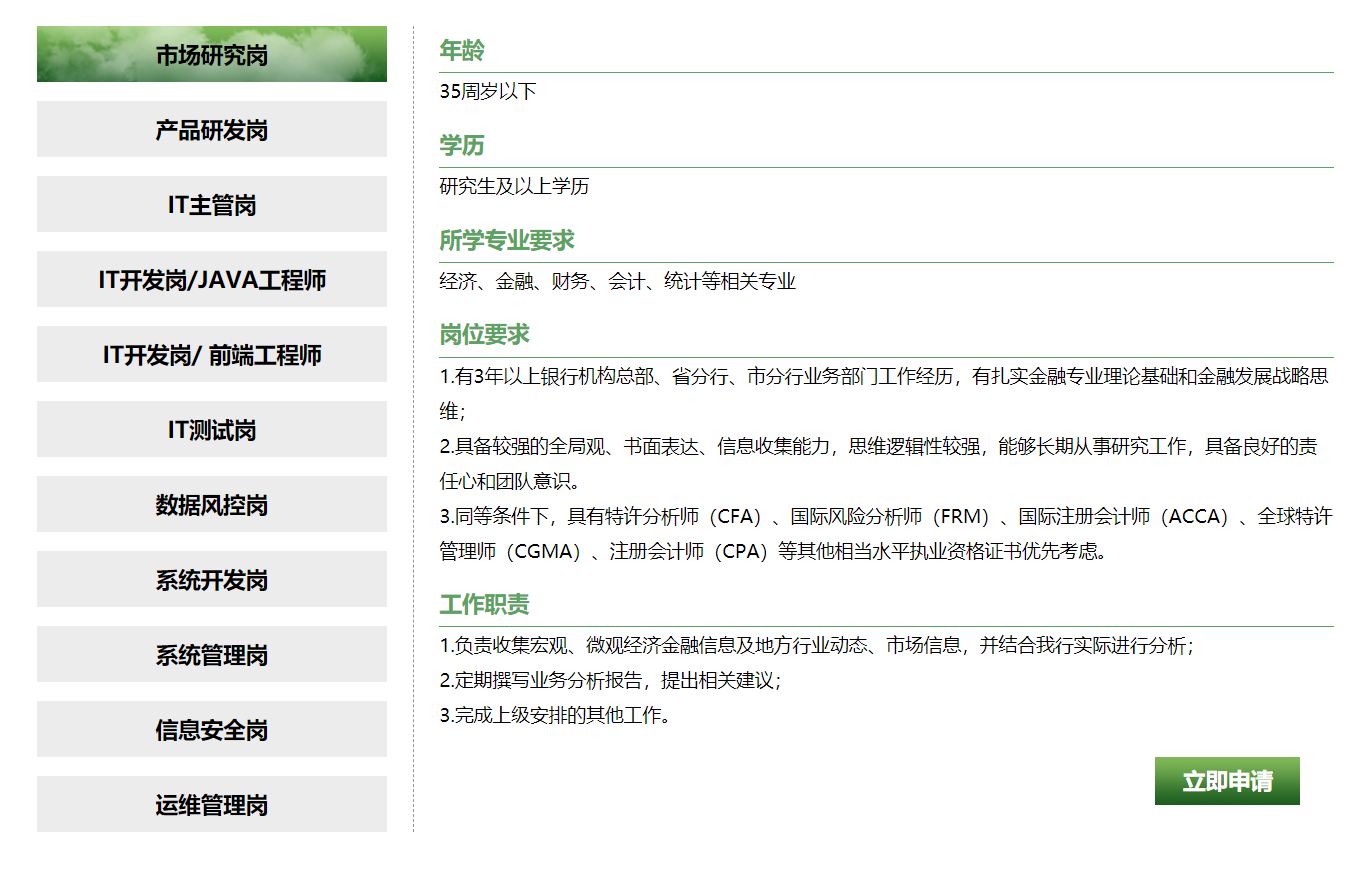Open the 信息安全岗 position tab
This screenshot has height=884, width=1370.
point(211,730)
